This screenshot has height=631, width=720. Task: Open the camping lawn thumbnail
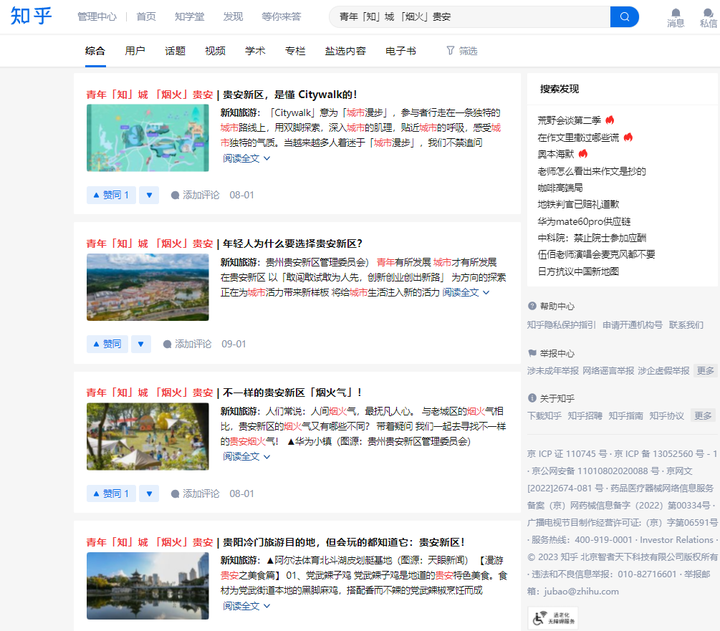[x=148, y=436]
